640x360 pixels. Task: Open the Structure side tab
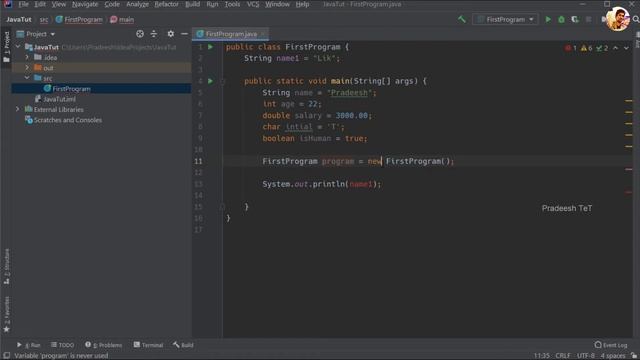tap(7, 267)
